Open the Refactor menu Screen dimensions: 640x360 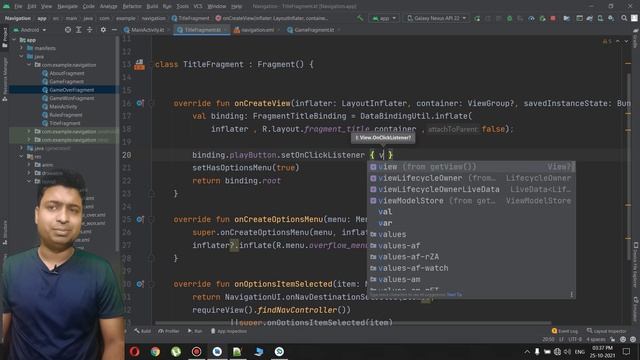pyautogui.click(x=132, y=6)
